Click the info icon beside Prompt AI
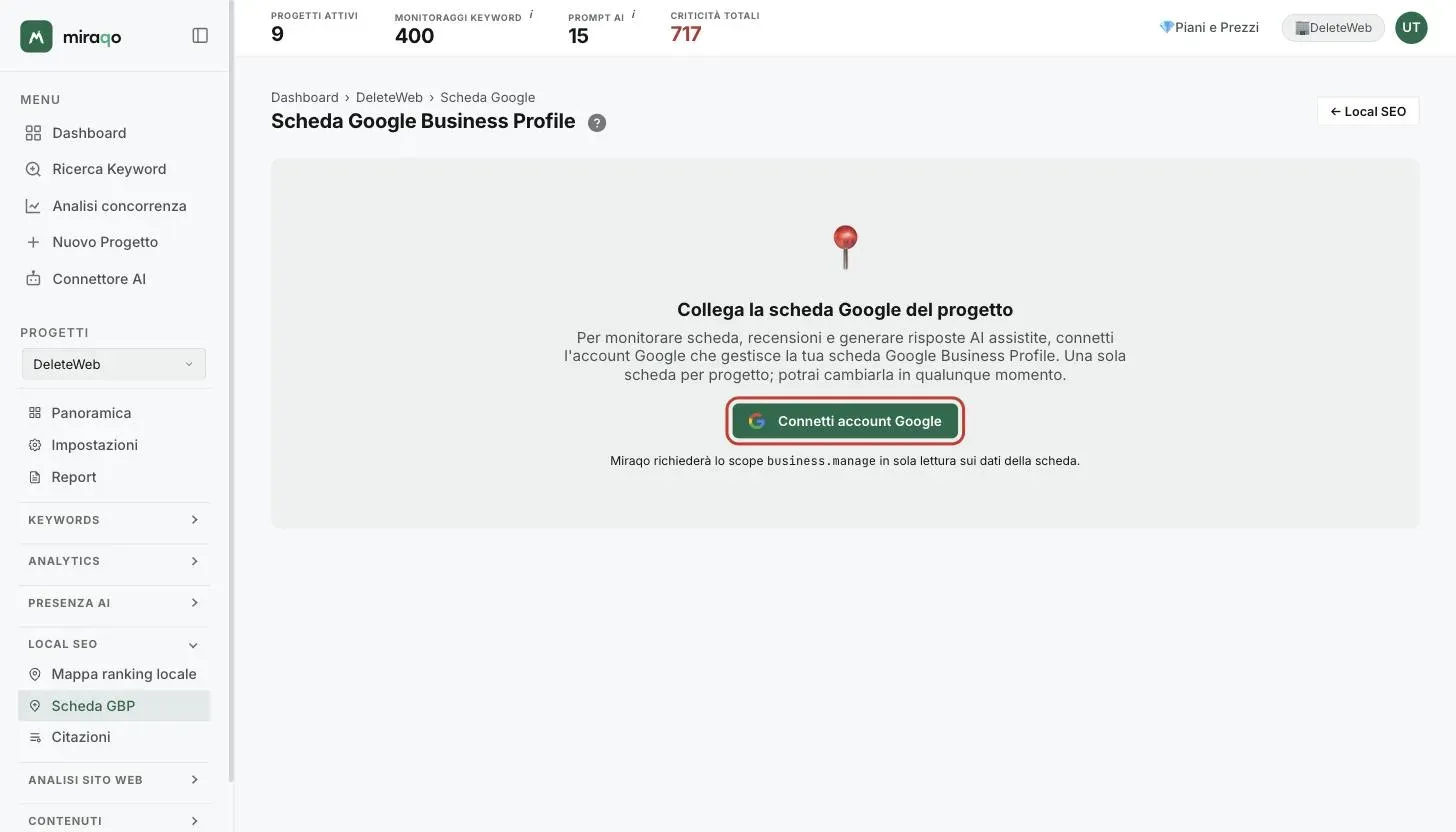1456x832 pixels. [x=633, y=15]
